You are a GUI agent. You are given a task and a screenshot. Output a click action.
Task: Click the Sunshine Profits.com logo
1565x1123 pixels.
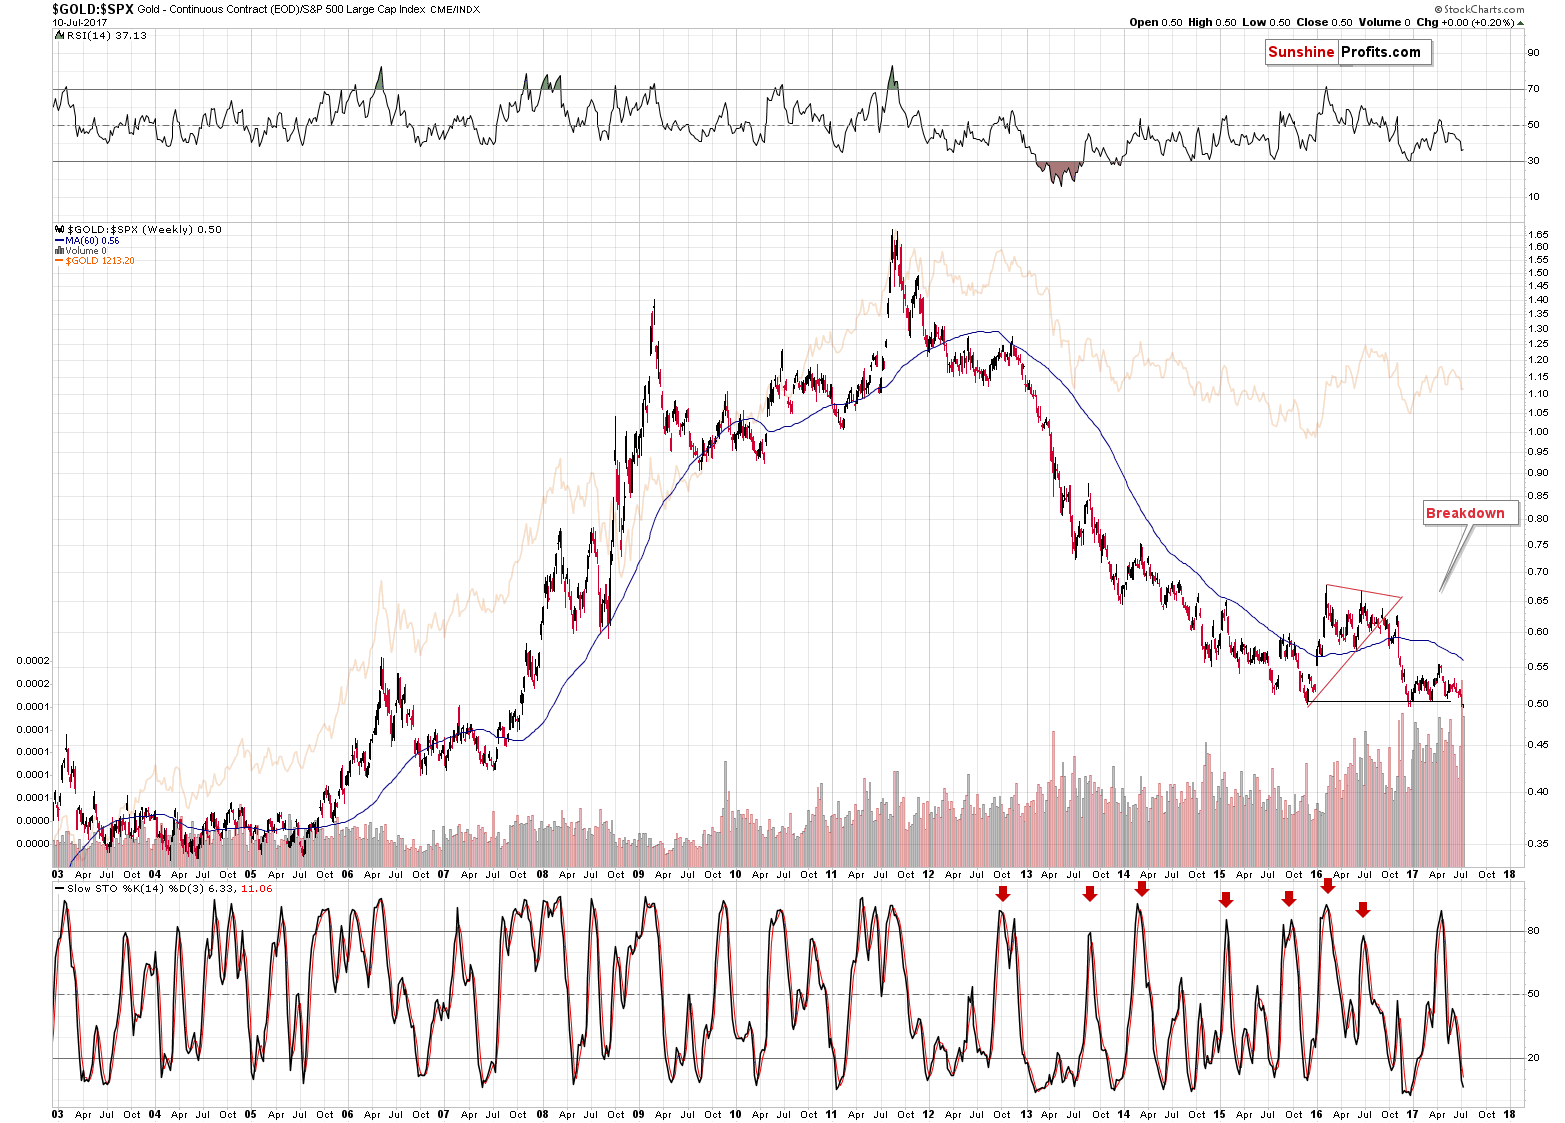pos(1348,52)
